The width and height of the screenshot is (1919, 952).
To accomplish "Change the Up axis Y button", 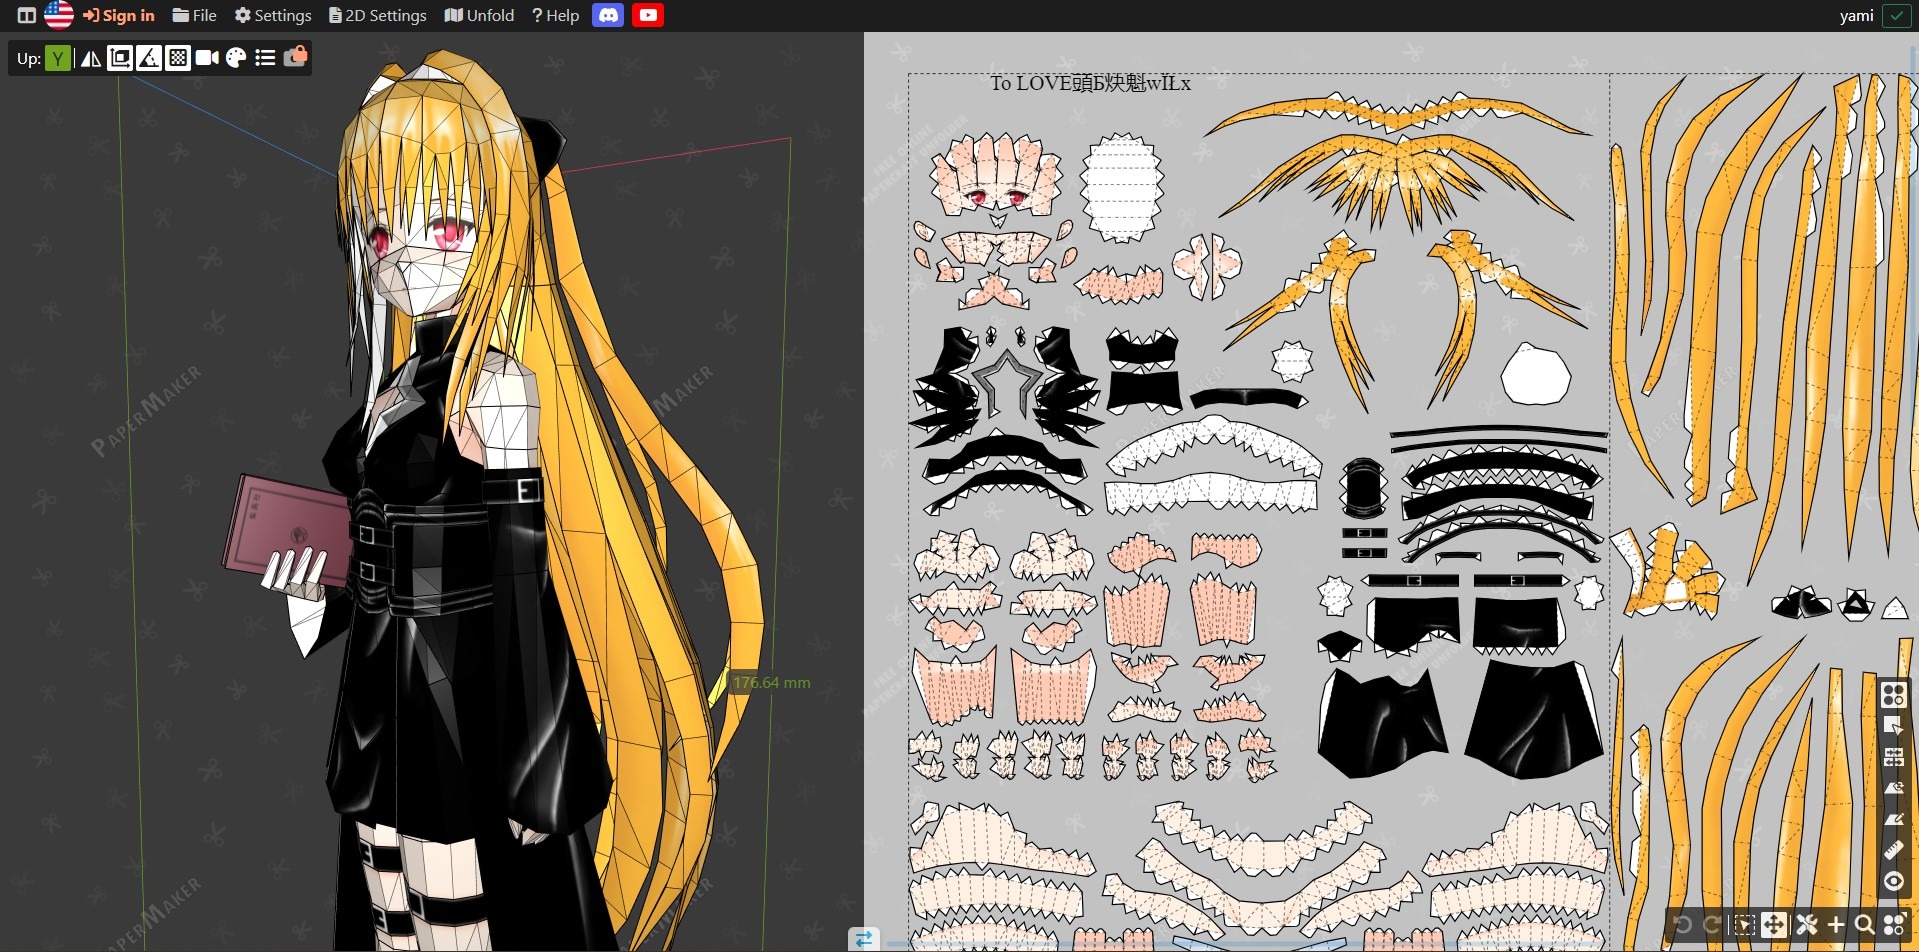I will click(58, 58).
